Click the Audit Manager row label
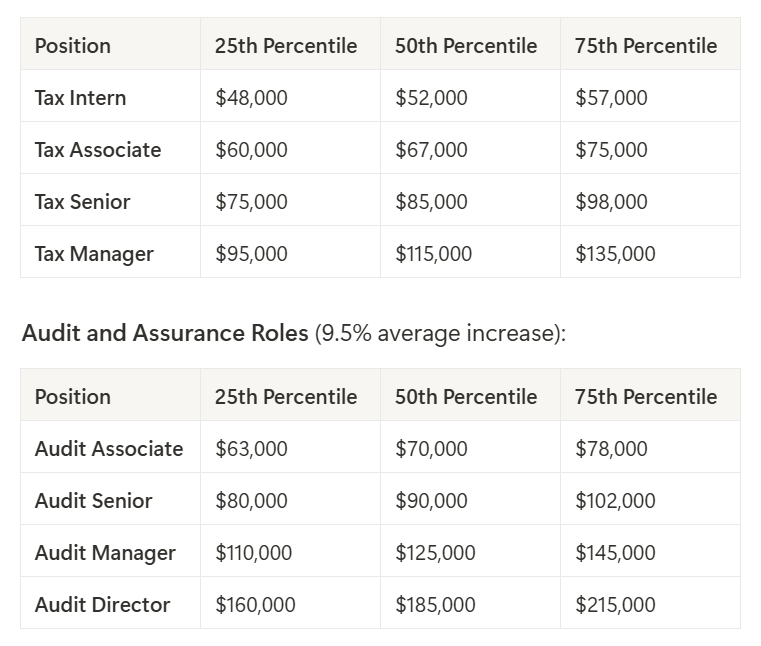 [105, 553]
